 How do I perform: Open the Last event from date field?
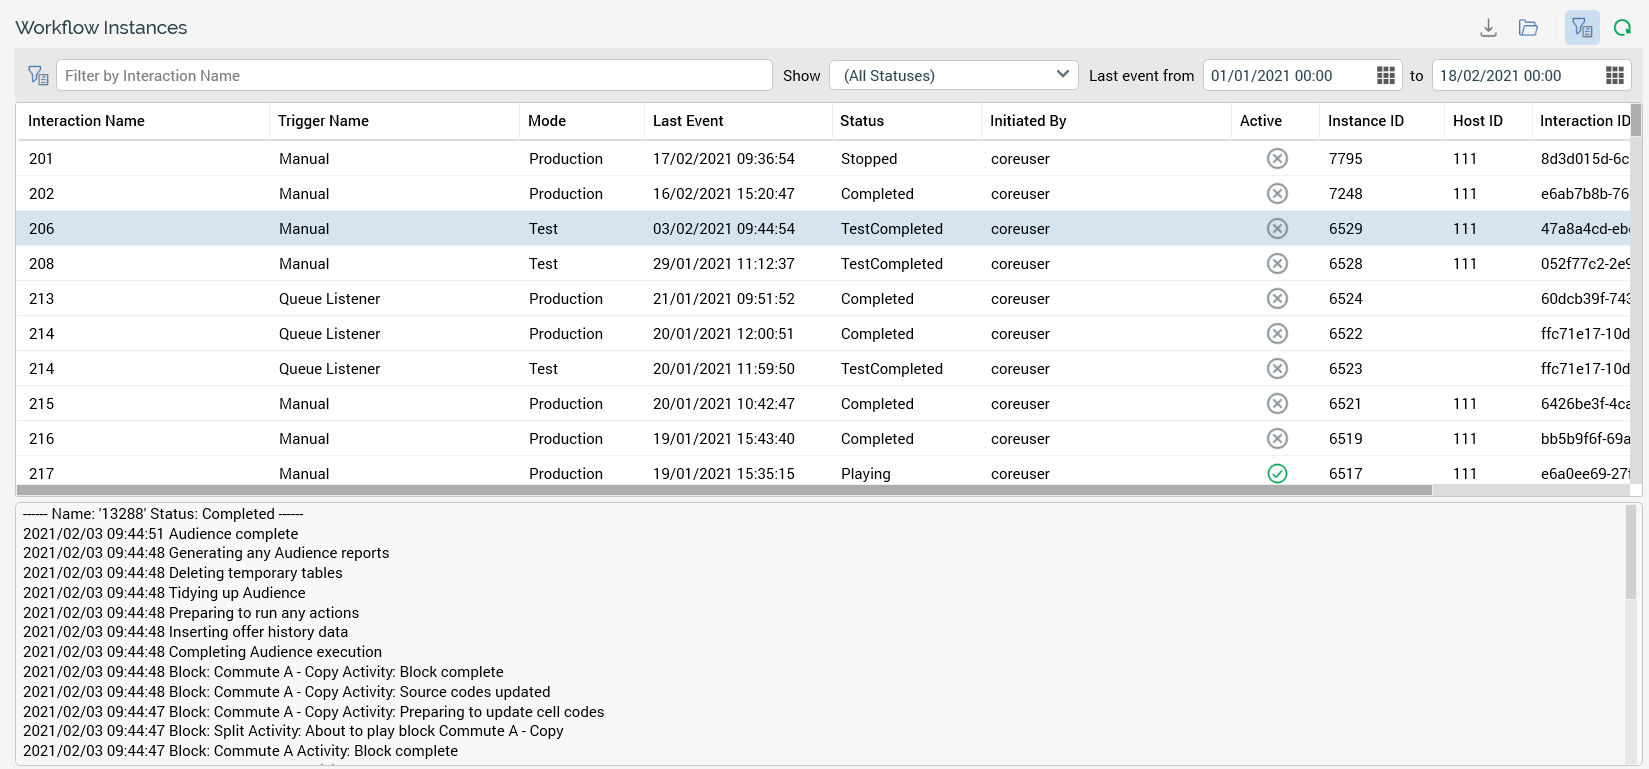(1285, 76)
